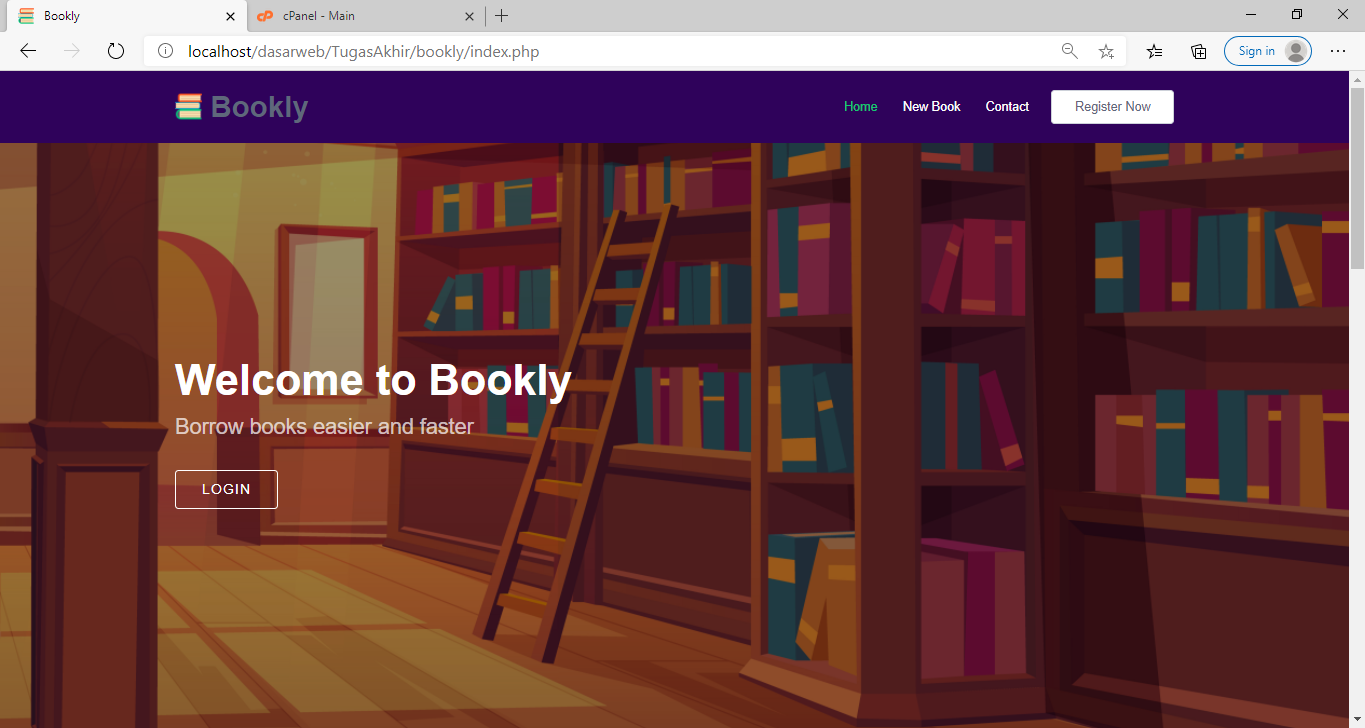The width and height of the screenshot is (1365, 728).
Task: Select the Home navigation link
Action: [860, 106]
